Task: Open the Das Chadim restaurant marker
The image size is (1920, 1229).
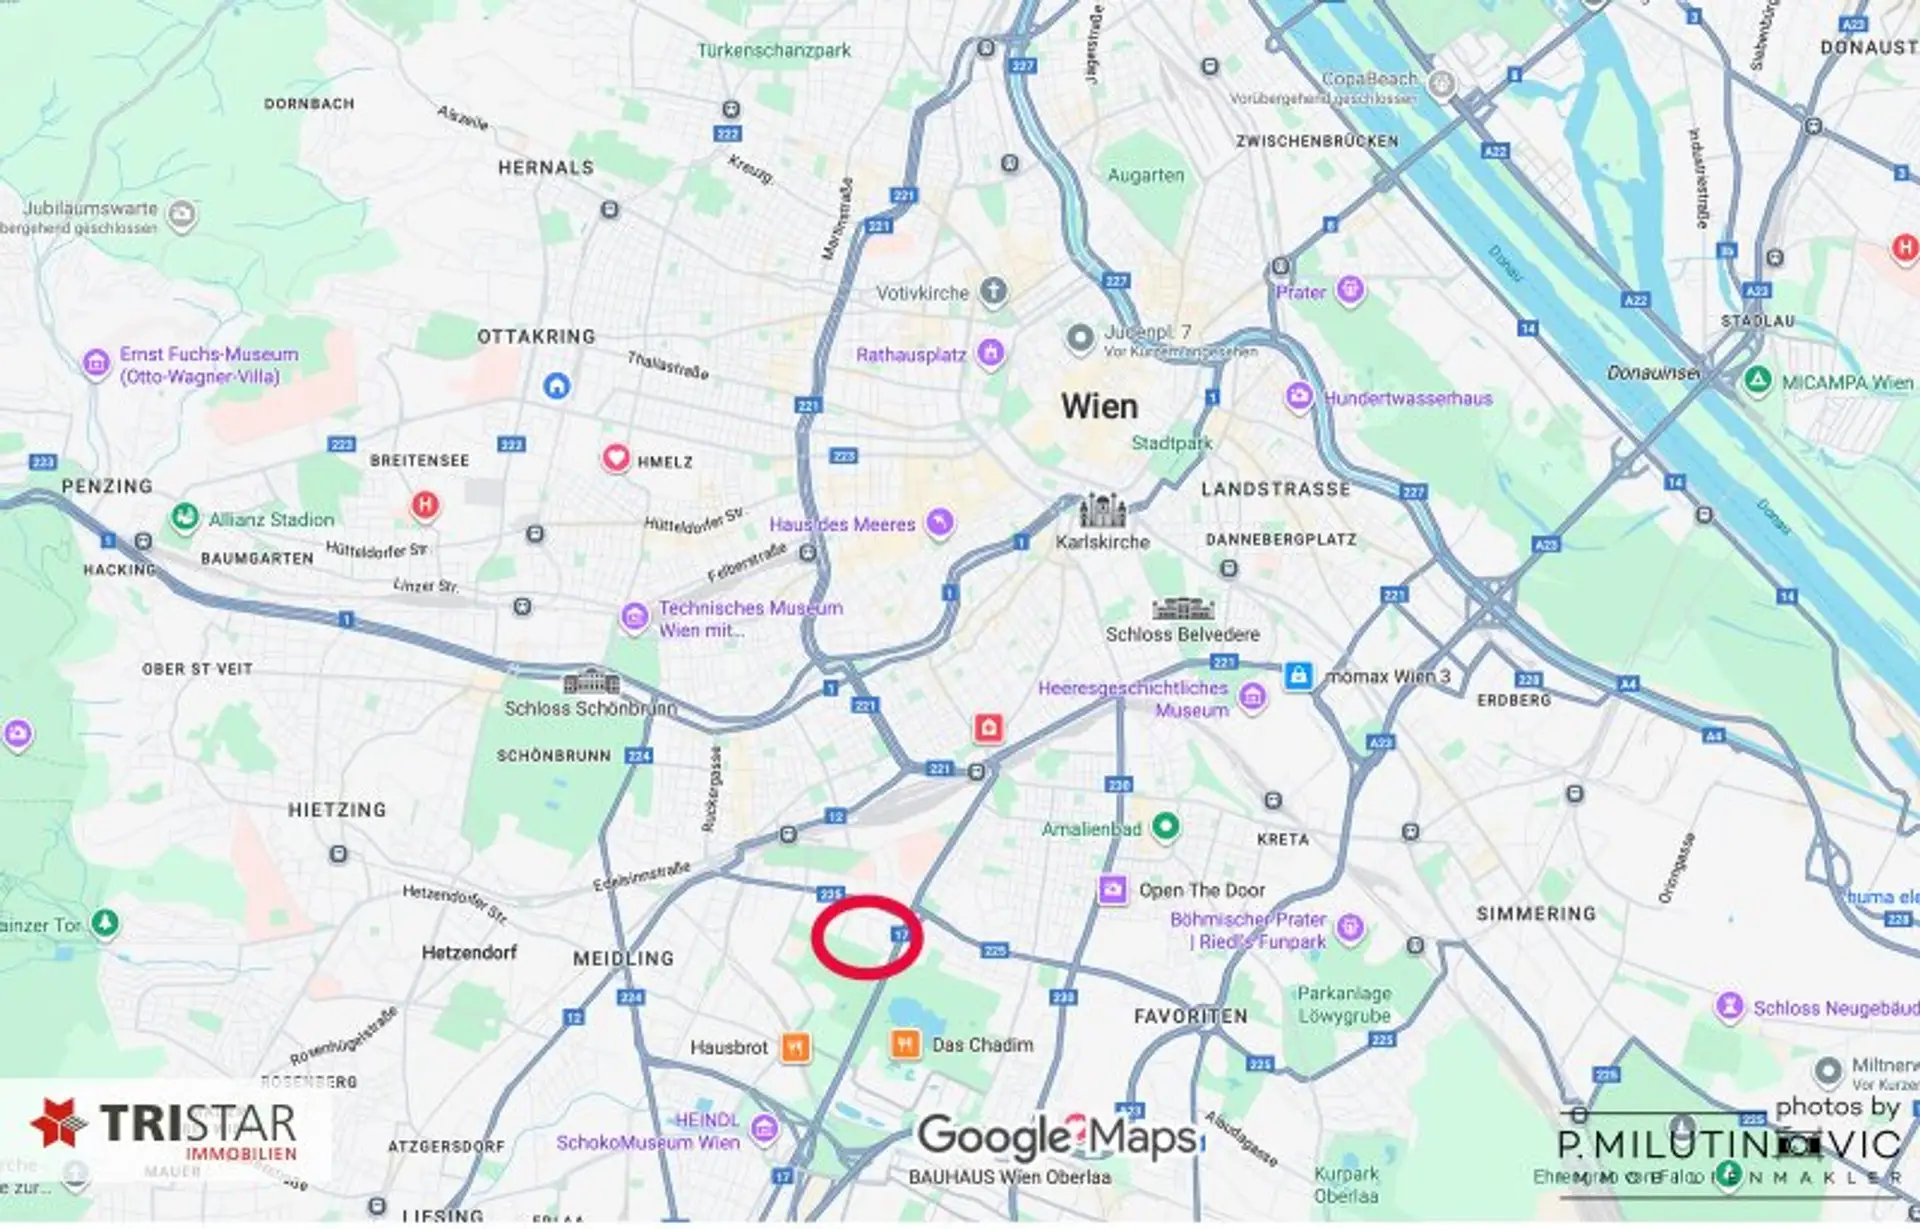Action: pos(905,1045)
